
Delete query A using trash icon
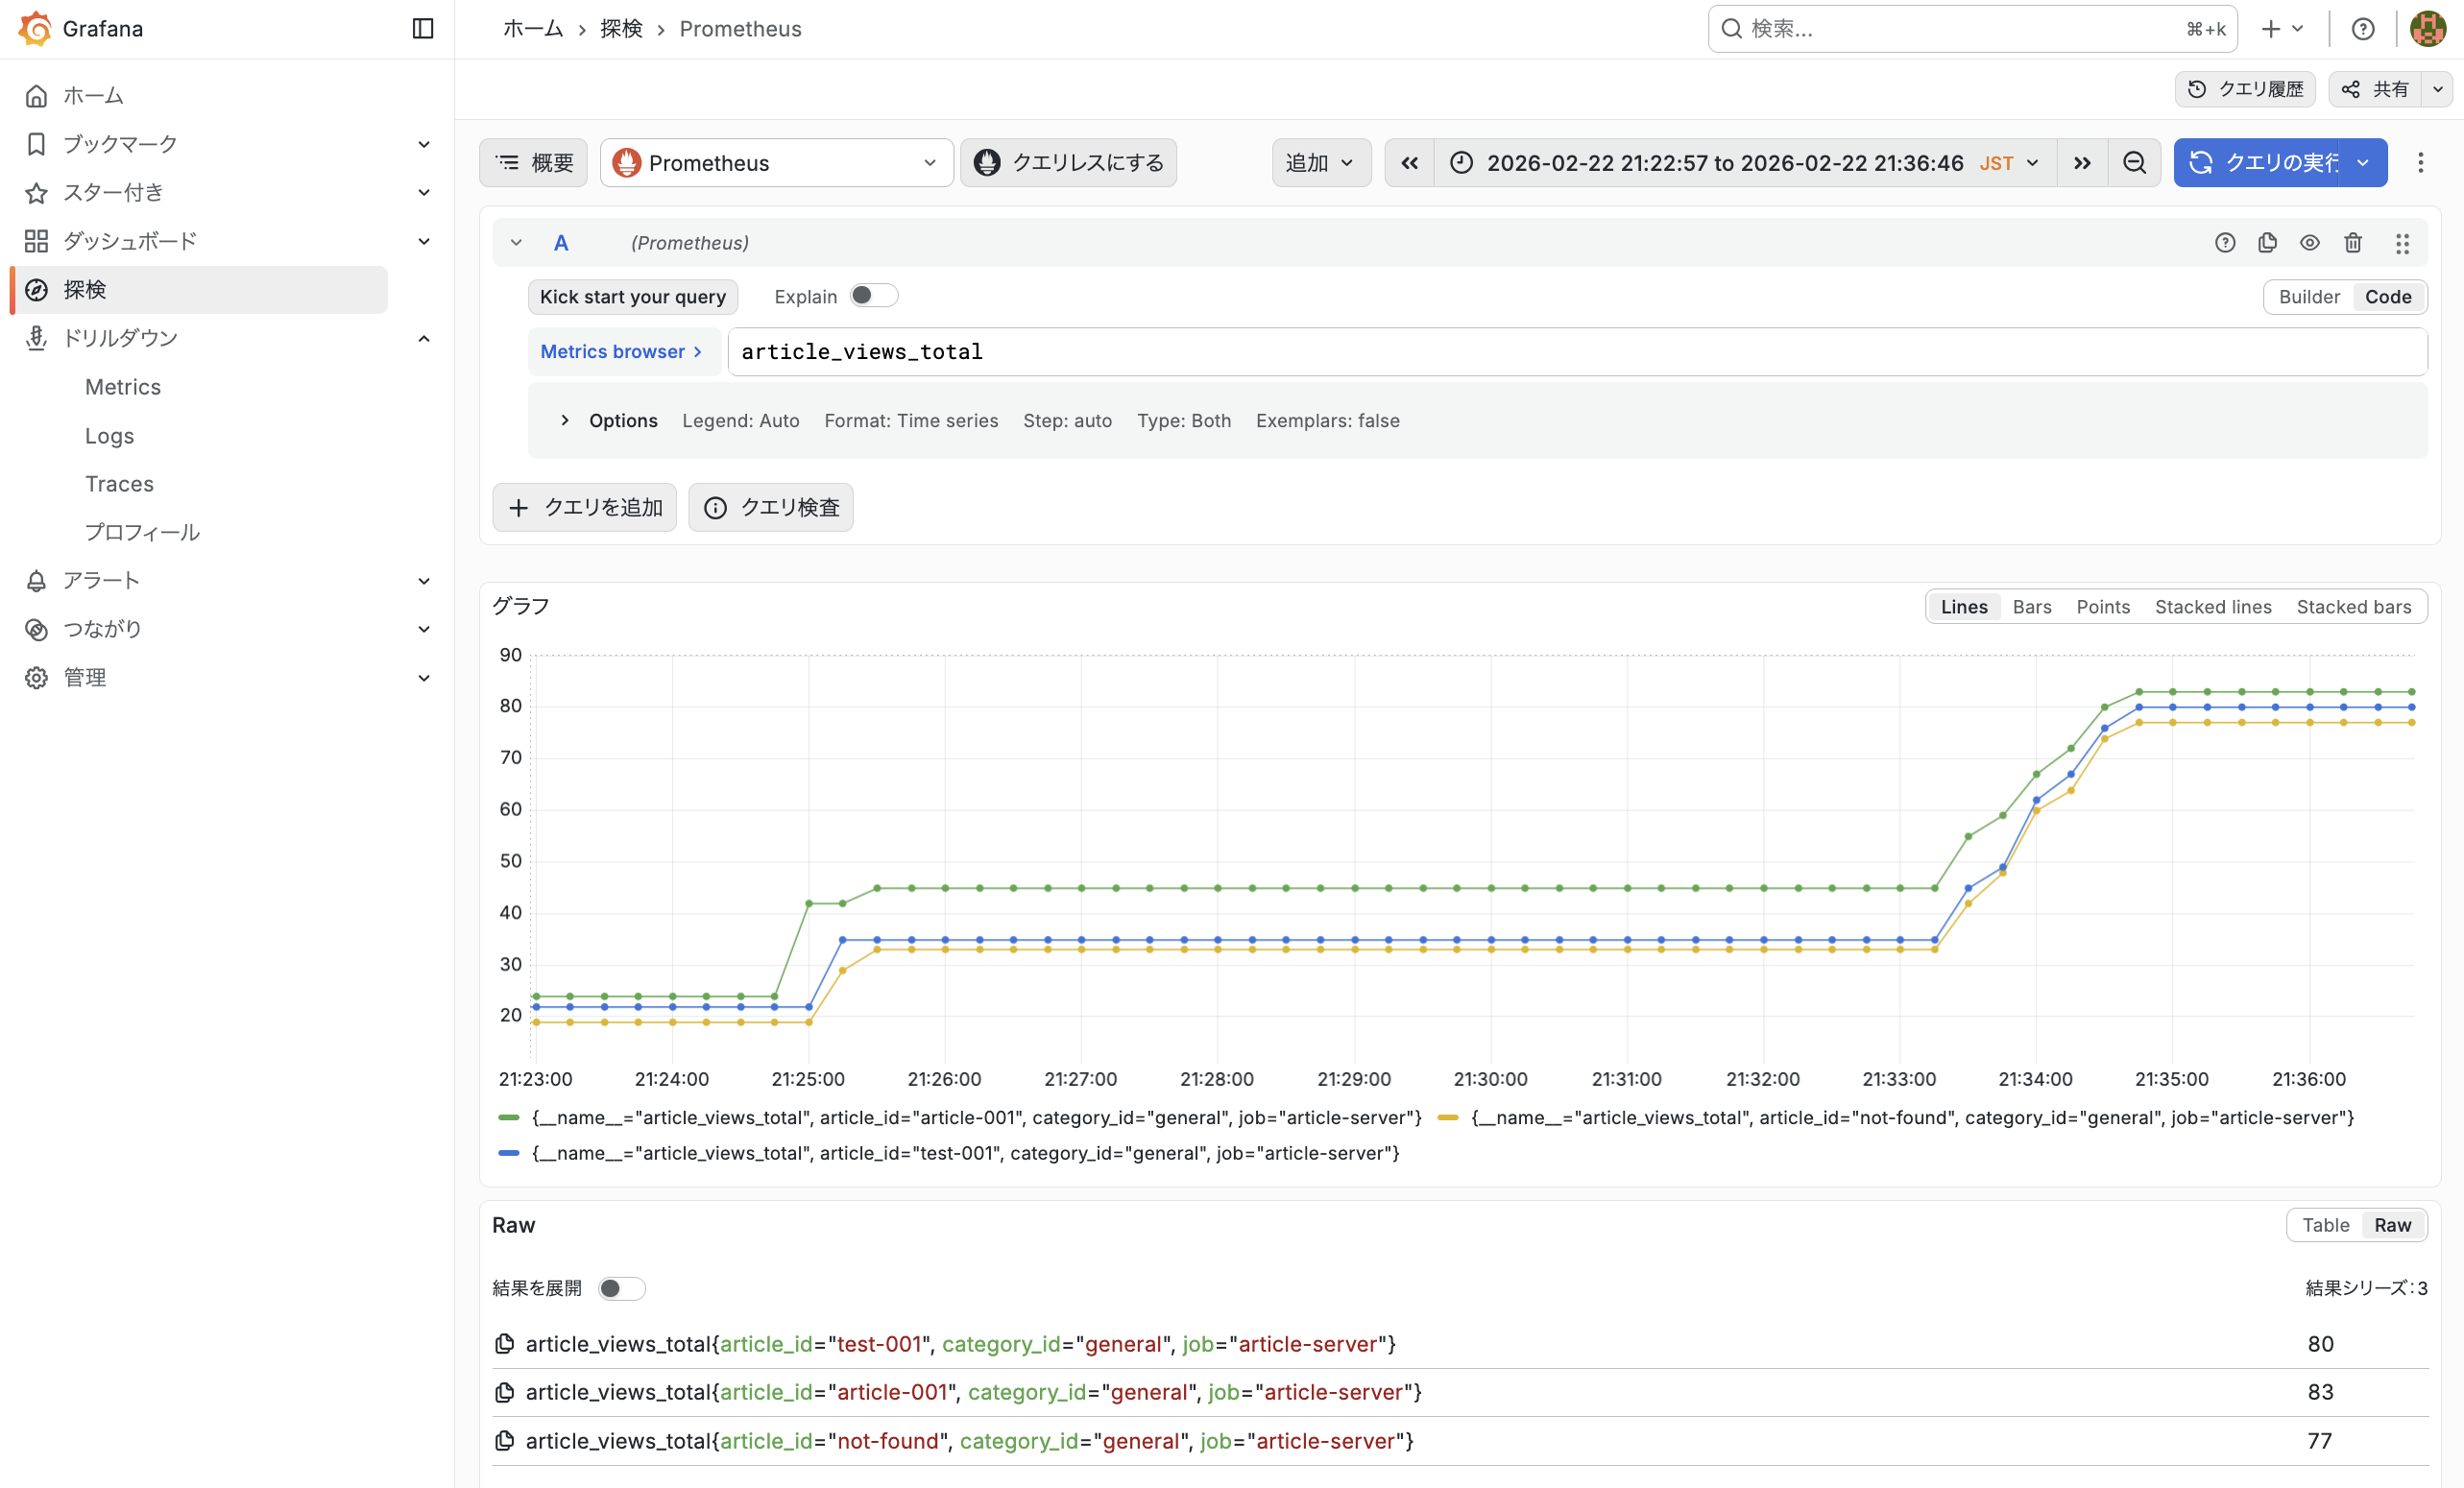(x=2352, y=243)
